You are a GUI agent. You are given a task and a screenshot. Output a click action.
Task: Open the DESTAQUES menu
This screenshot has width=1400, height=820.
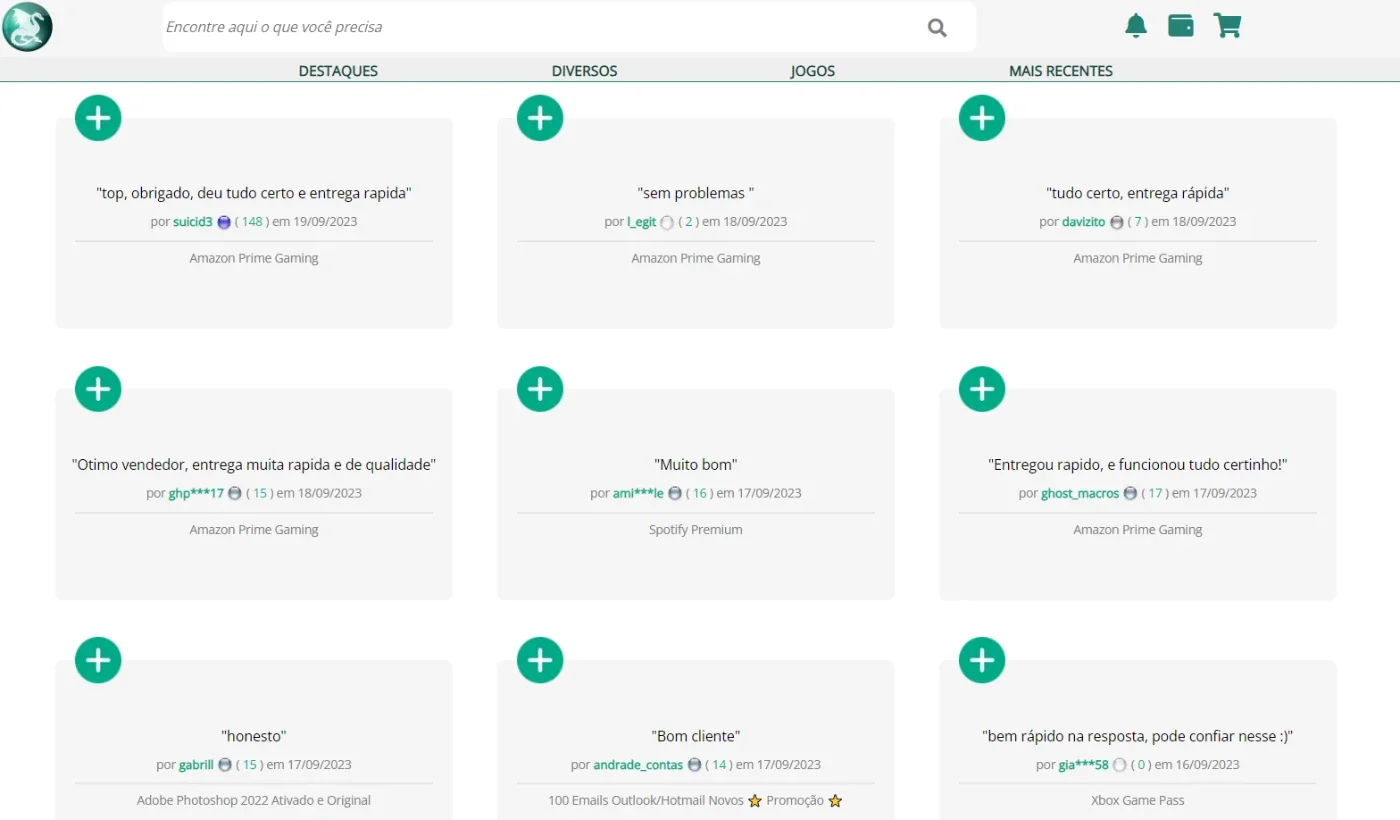pos(338,71)
